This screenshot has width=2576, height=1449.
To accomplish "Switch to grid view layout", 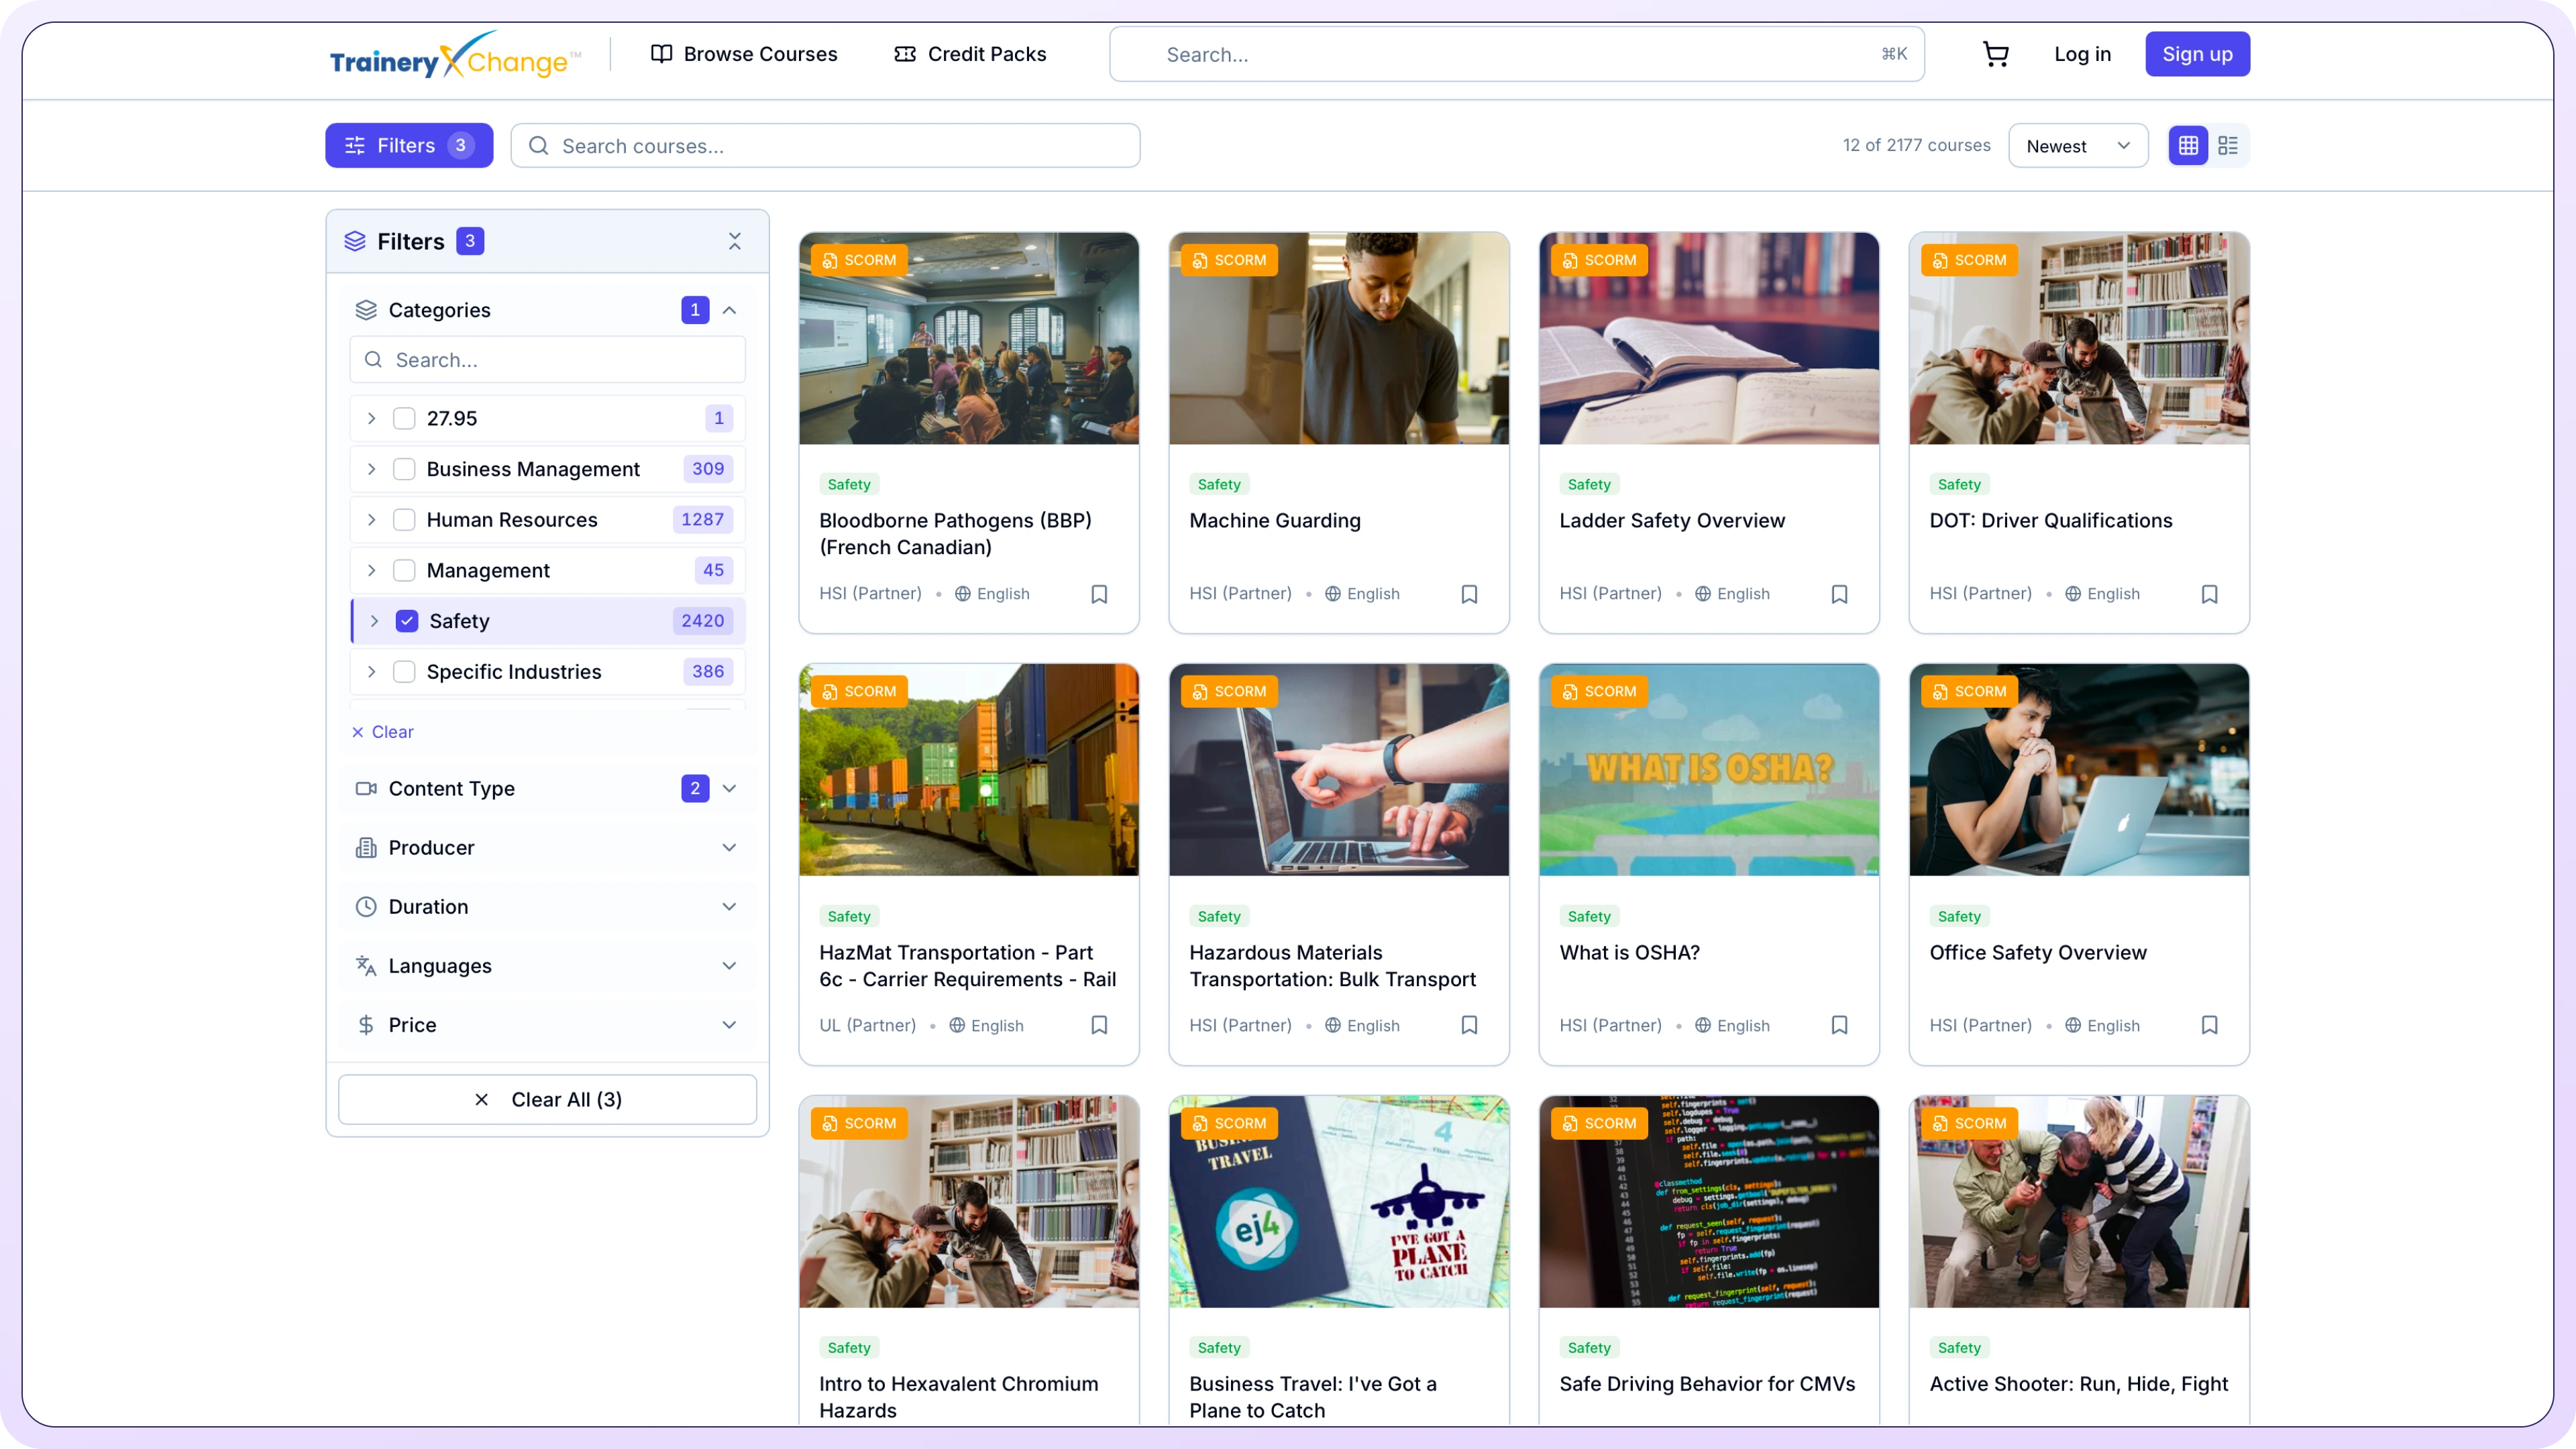I will point(2188,145).
